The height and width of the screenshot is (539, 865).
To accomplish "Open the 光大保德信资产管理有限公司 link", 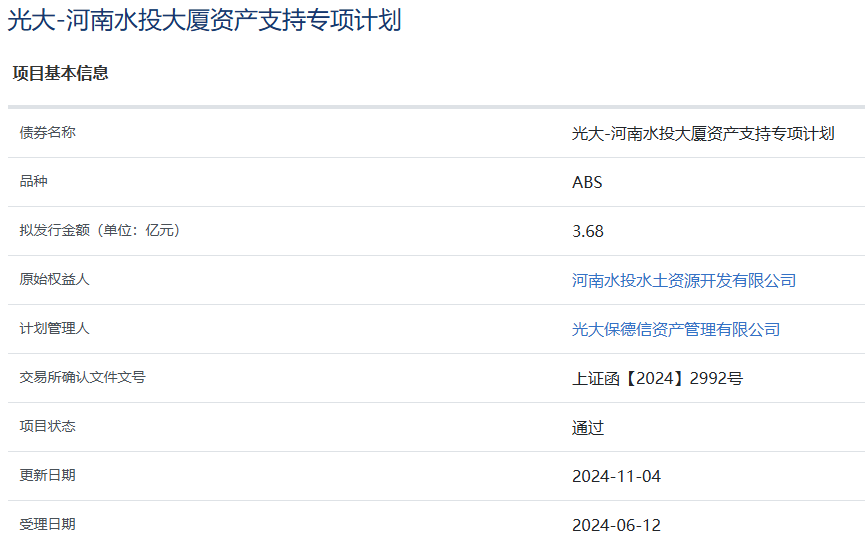I will tap(676, 329).
